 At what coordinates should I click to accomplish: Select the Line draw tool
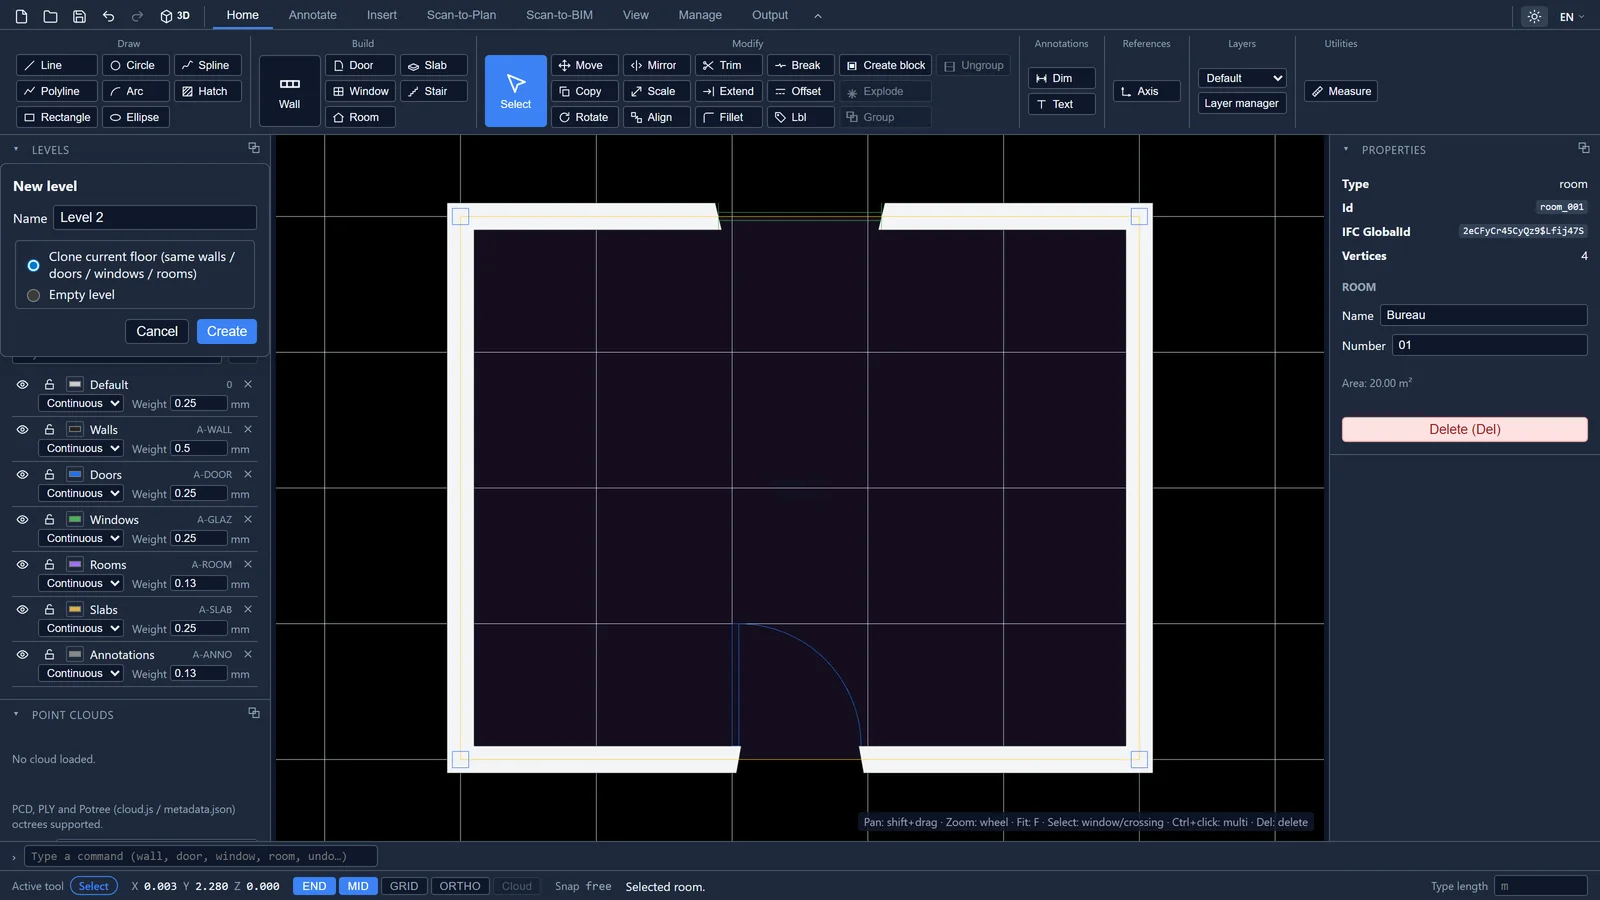pos(57,65)
